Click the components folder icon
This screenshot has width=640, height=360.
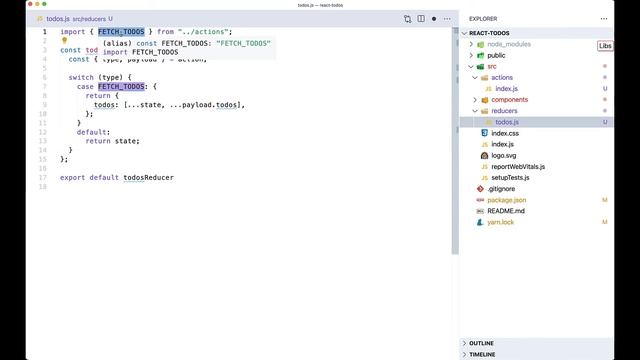pyautogui.click(x=484, y=100)
